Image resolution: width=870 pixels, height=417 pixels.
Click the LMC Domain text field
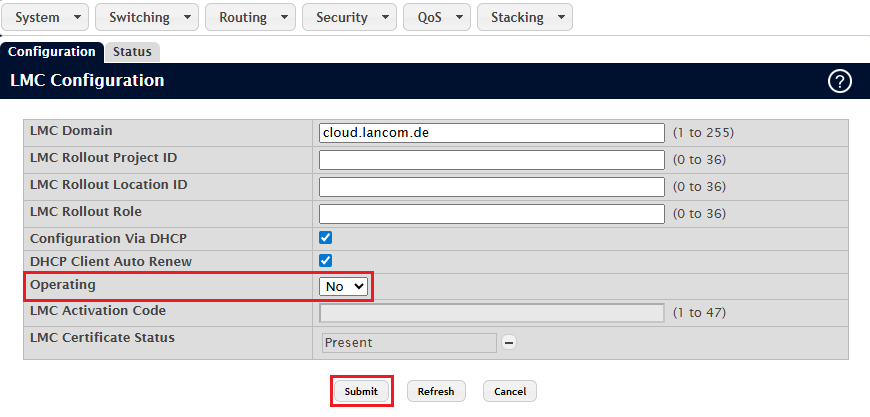tap(491, 133)
